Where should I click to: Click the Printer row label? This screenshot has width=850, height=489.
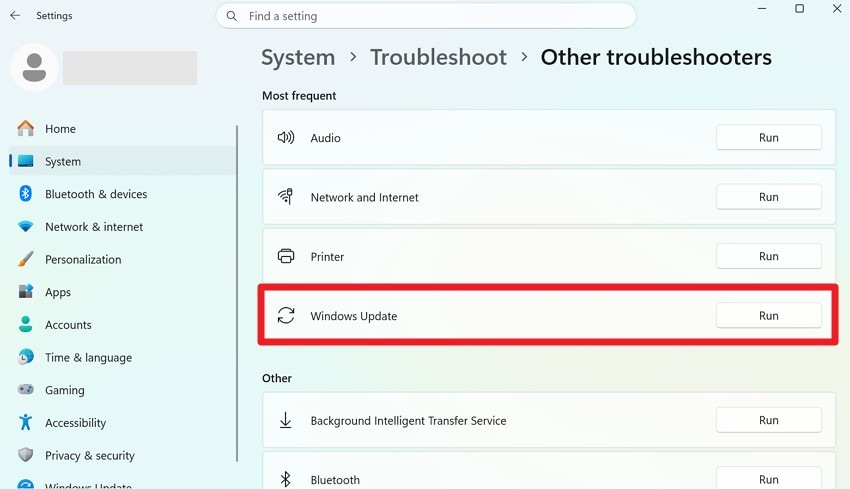point(327,256)
